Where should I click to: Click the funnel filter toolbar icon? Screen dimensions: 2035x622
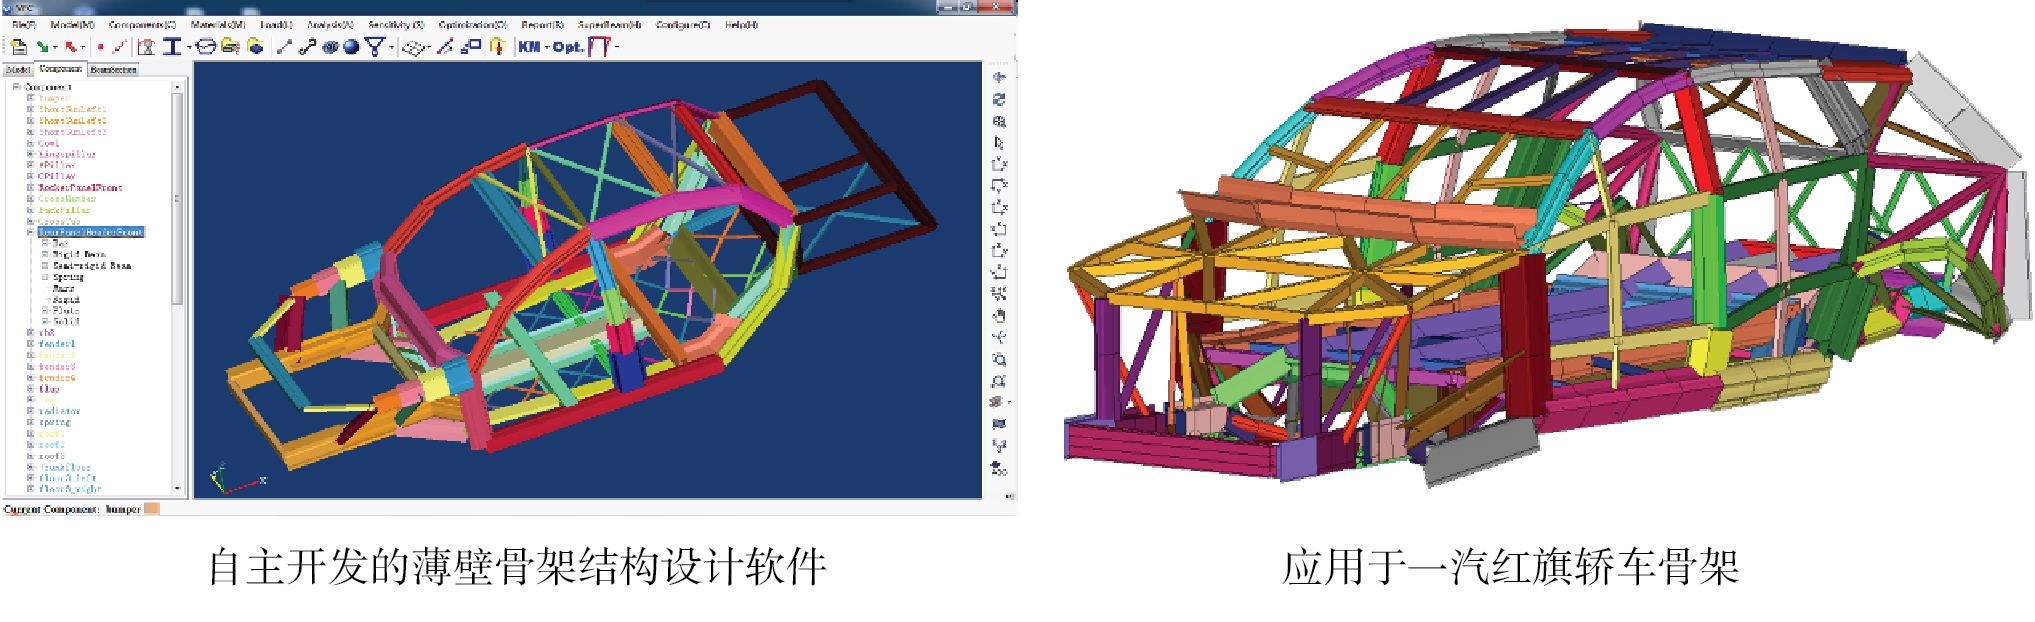[374, 47]
